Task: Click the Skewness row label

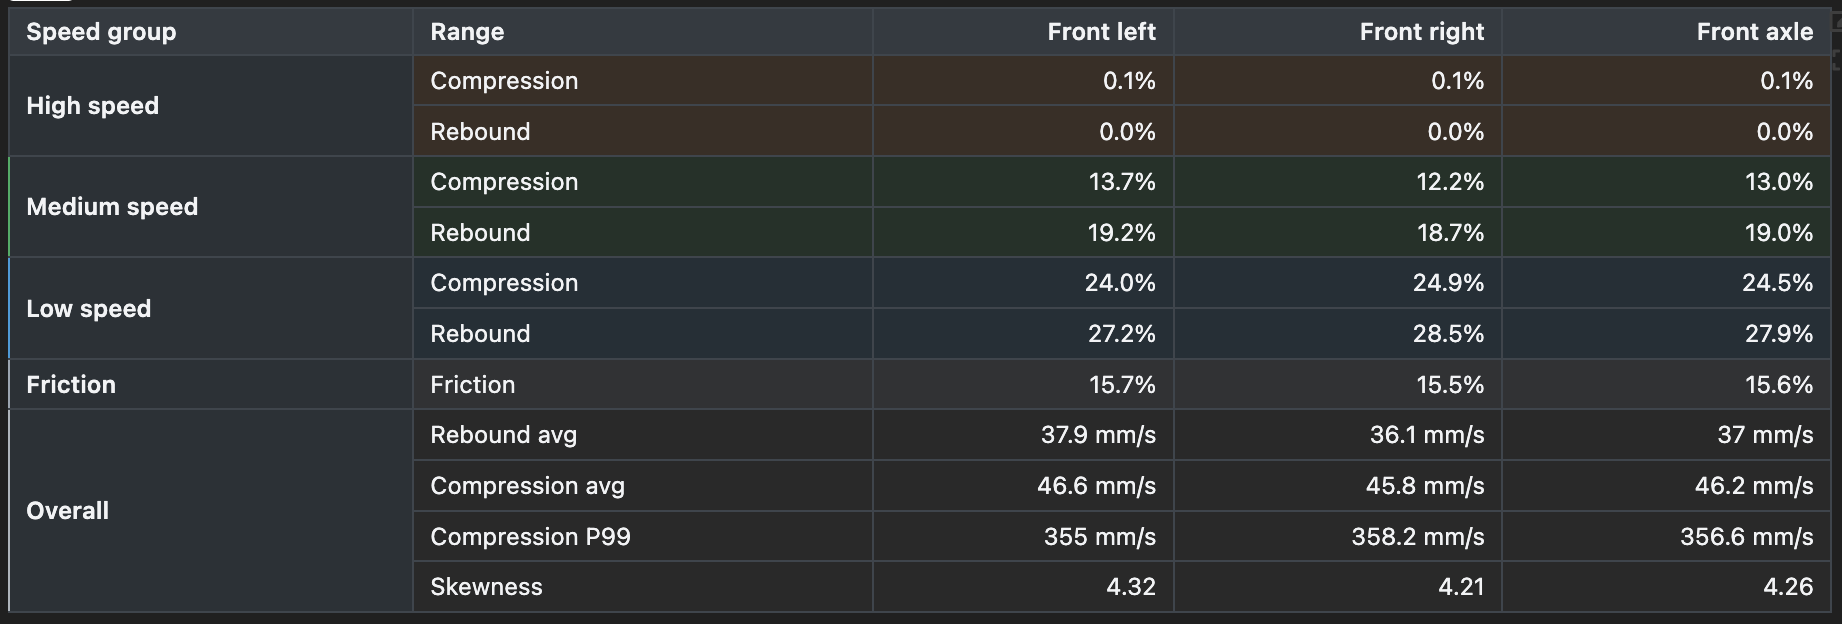Action: pyautogui.click(x=486, y=587)
